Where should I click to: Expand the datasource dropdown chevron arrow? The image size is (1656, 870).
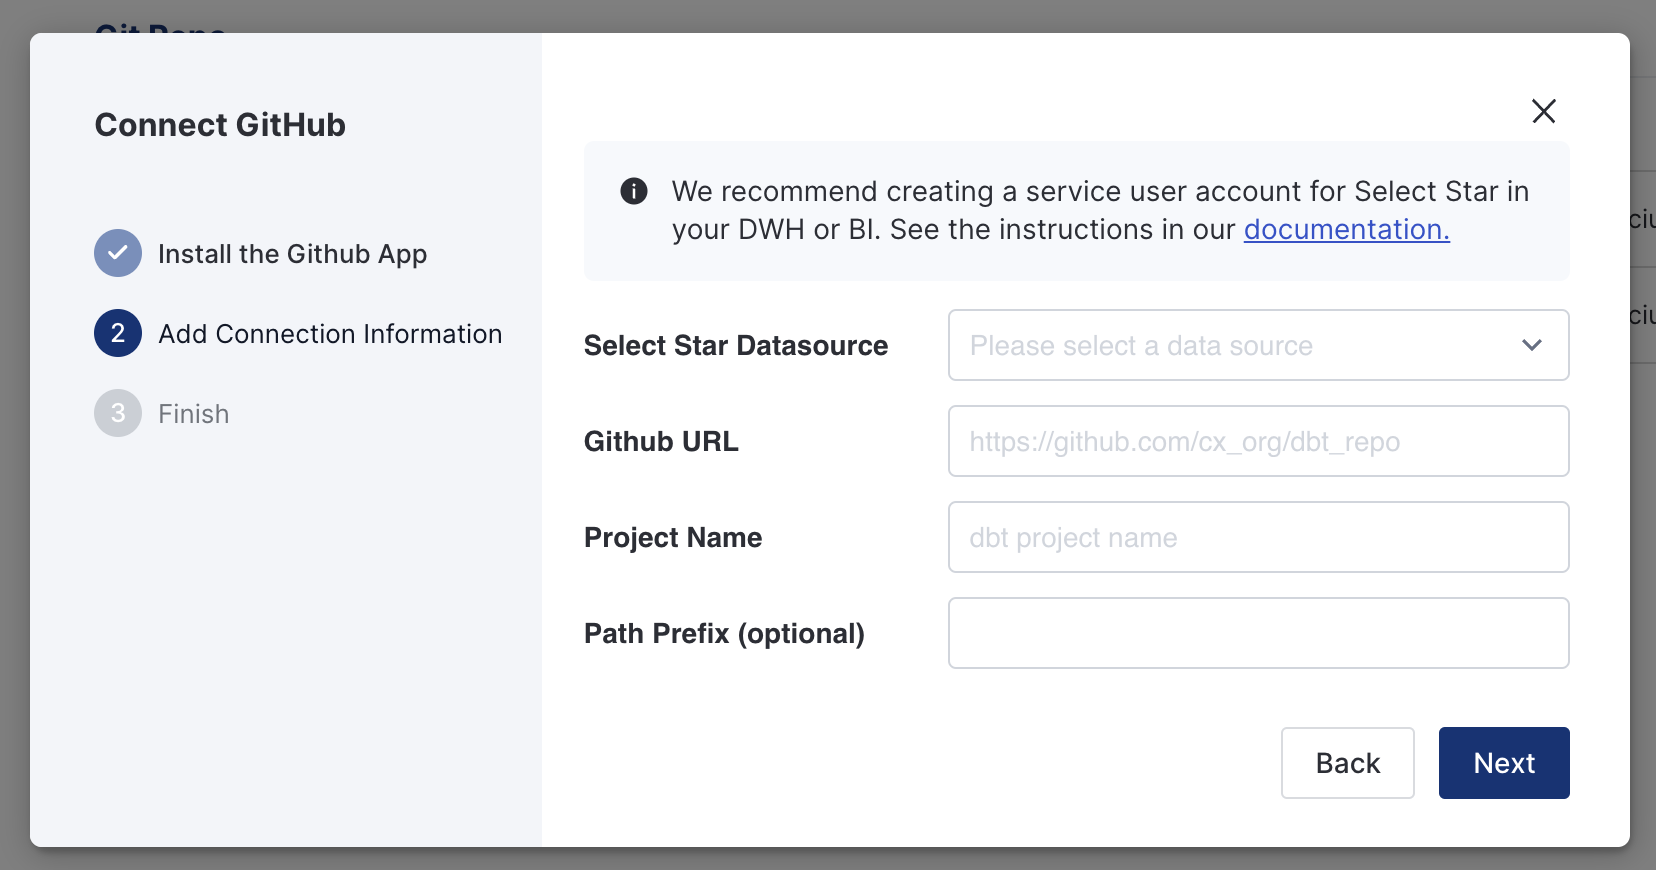pos(1531,345)
